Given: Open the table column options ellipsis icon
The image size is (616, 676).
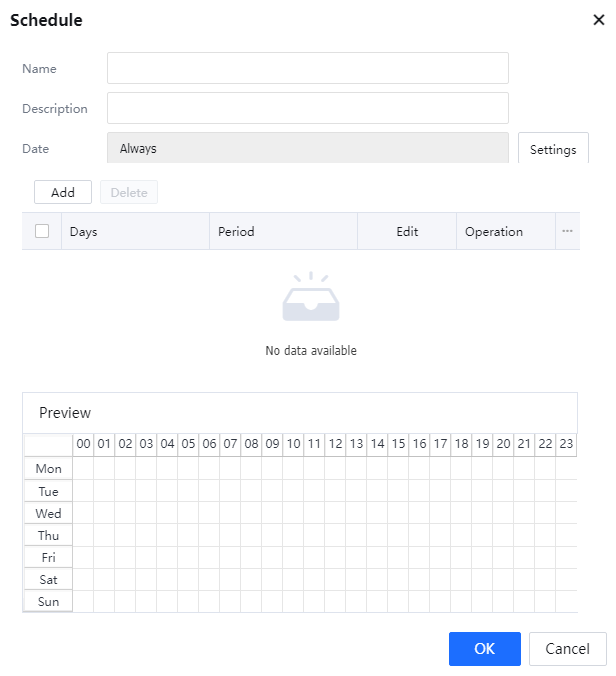Looking at the screenshot, I should click(x=567, y=231).
